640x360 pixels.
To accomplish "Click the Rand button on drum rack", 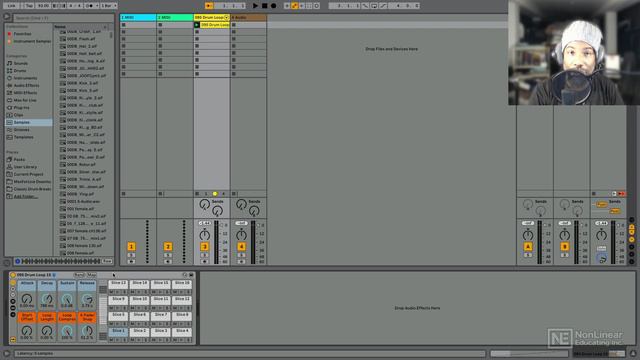I will (79, 275).
